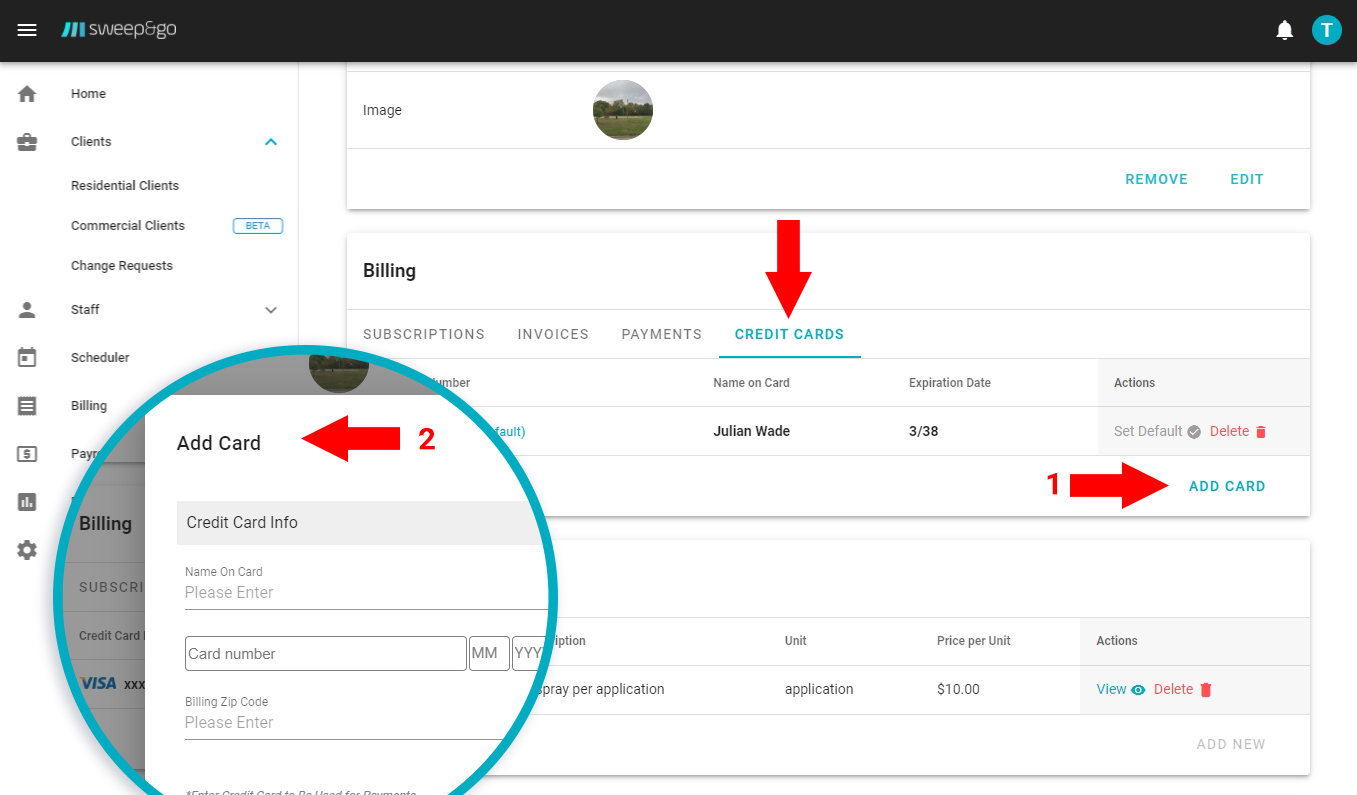Open the Settings gear icon
Image resolution: width=1357 pixels, height=795 pixels.
pyautogui.click(x=27, y=550)
